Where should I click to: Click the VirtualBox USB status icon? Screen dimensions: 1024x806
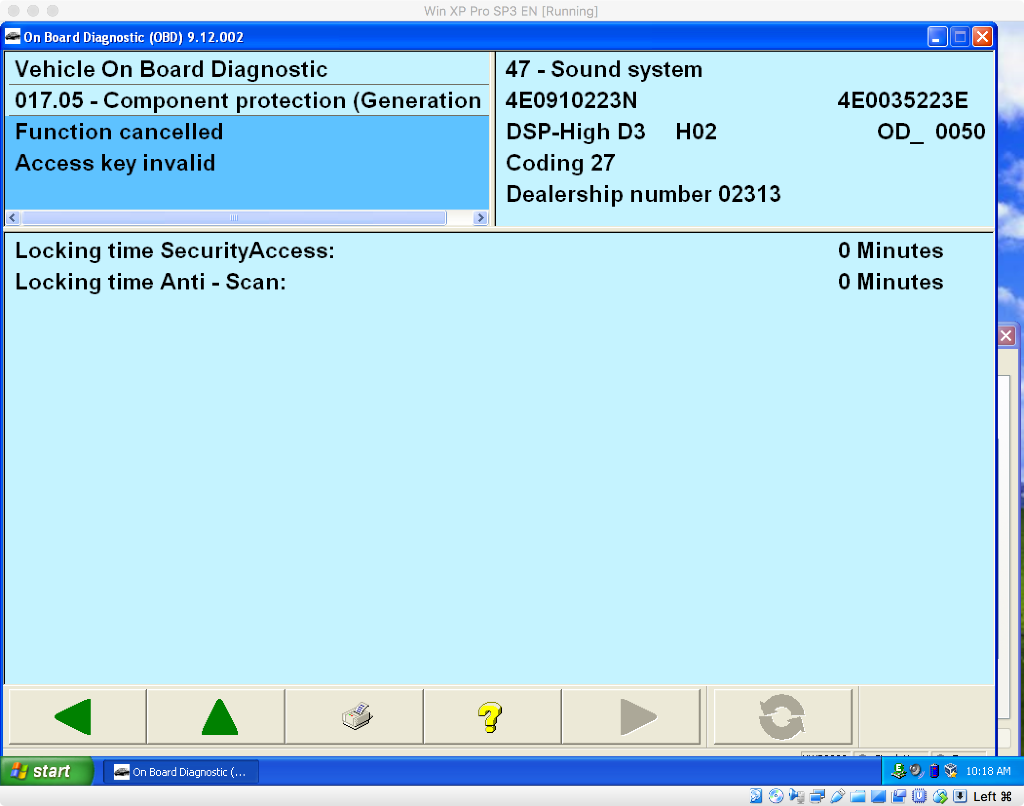838,796
